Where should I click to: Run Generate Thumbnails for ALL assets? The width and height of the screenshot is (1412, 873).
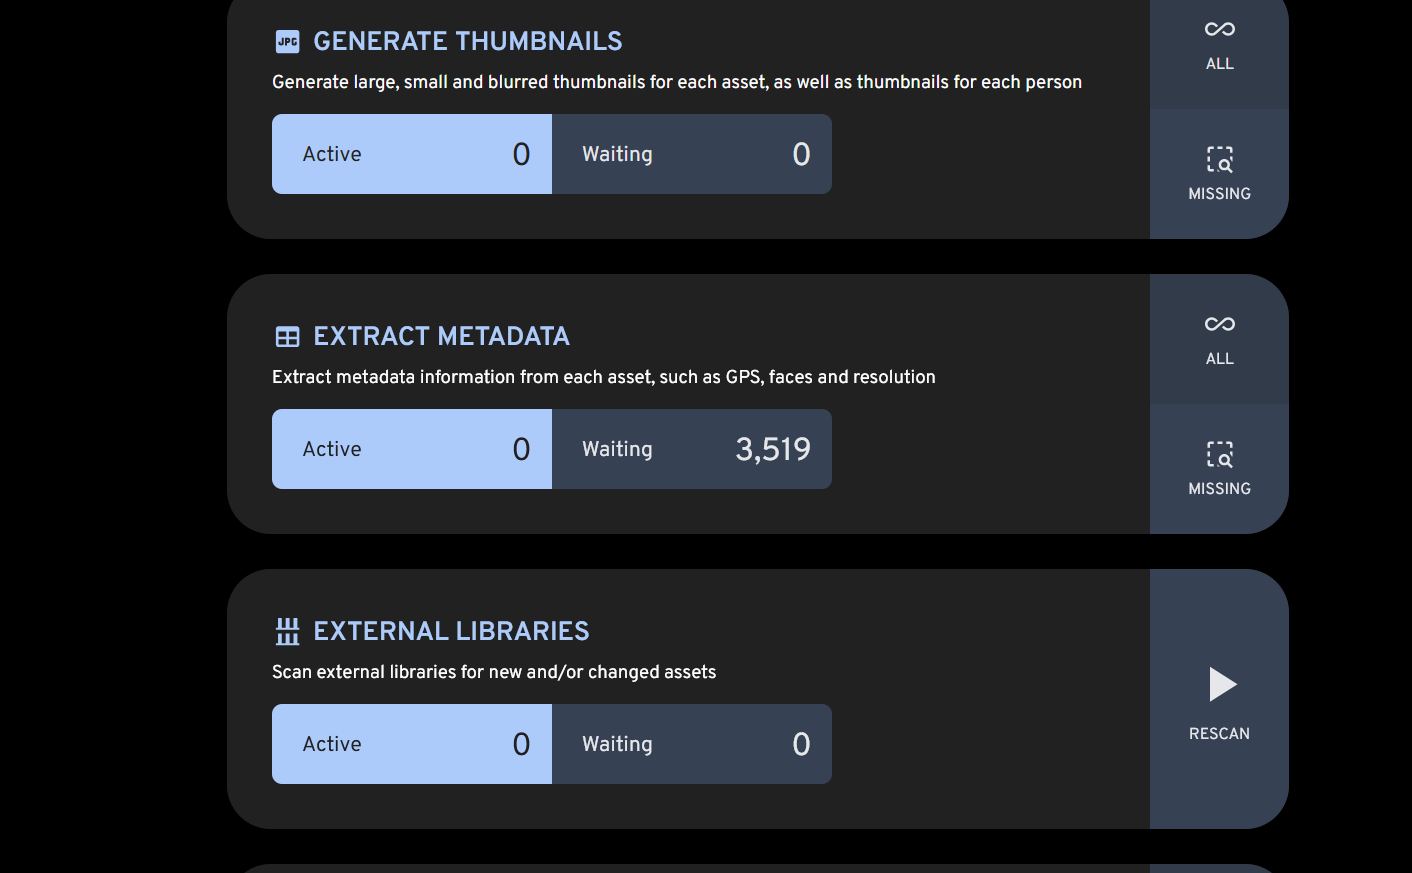(x=1219, y=45)
